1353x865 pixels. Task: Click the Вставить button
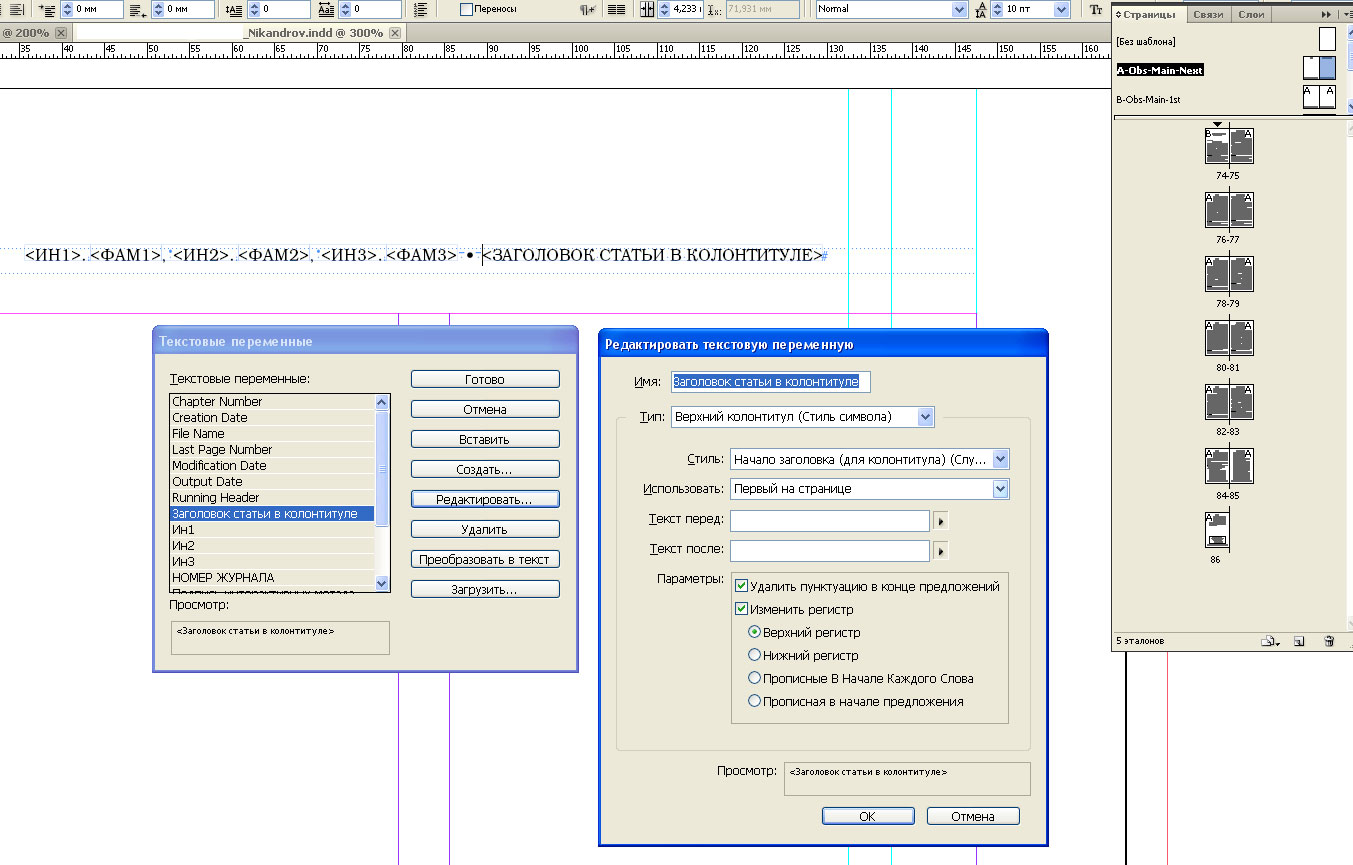pyautogui.click(x=485, y=440)
